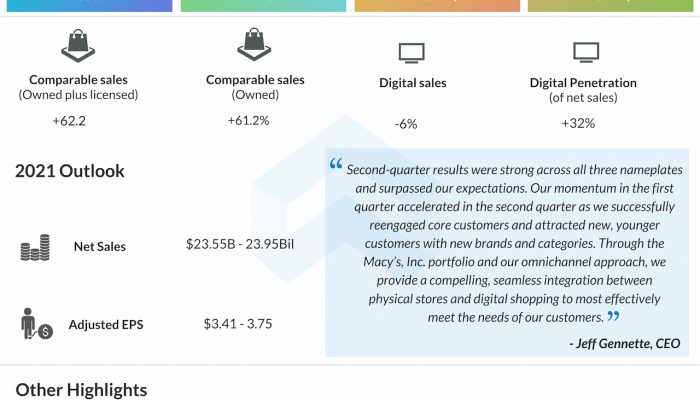Viewport: 700px width, 400px height.
Task: Select the +61.2% owned comparable sales figure
Action: point(249,120)
